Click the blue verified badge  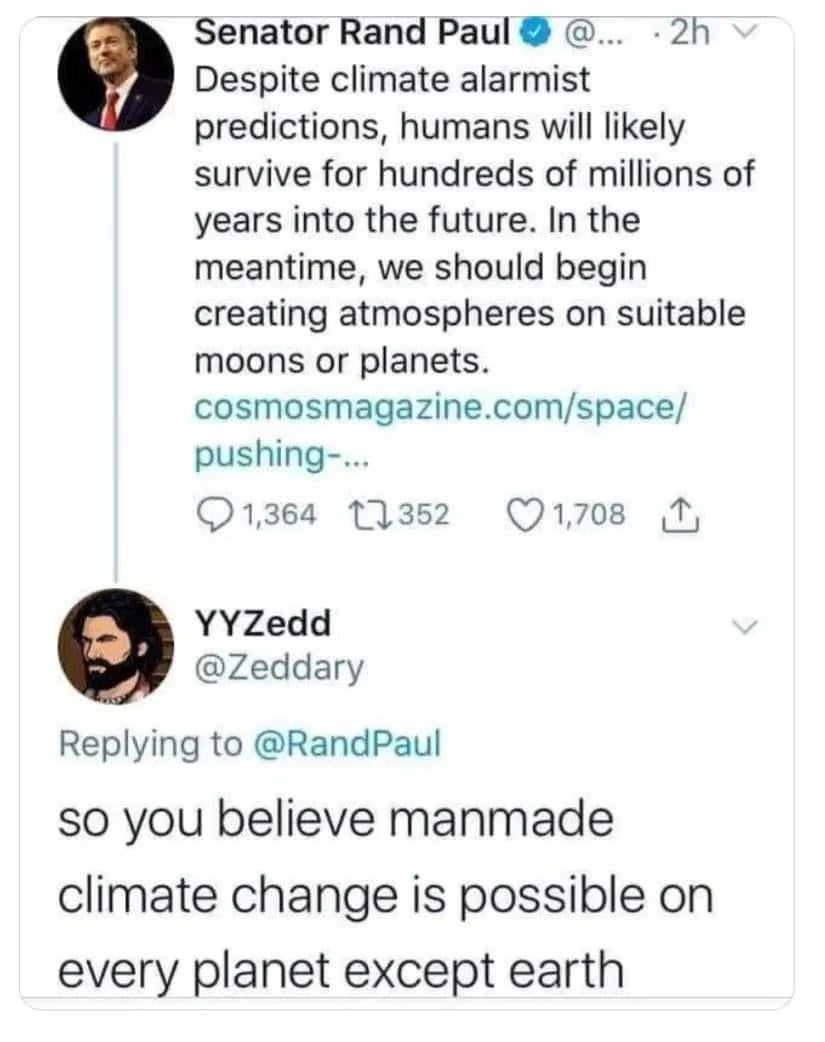(x=536, y=34)
